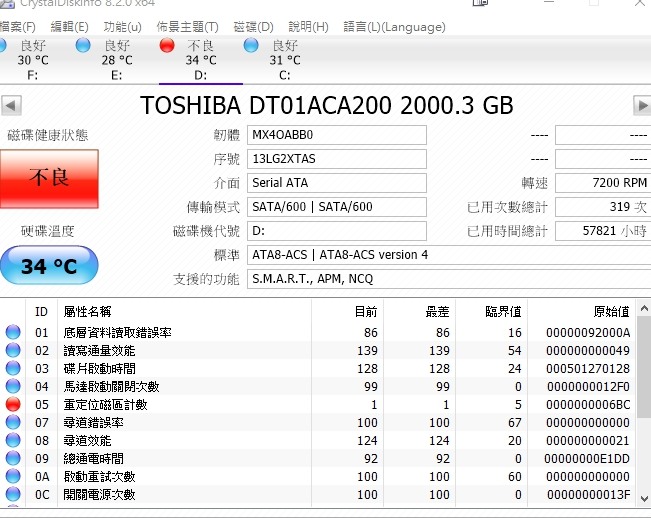Click the blue status icon of attribute 01
651x518 pixels.
point(13,332)
